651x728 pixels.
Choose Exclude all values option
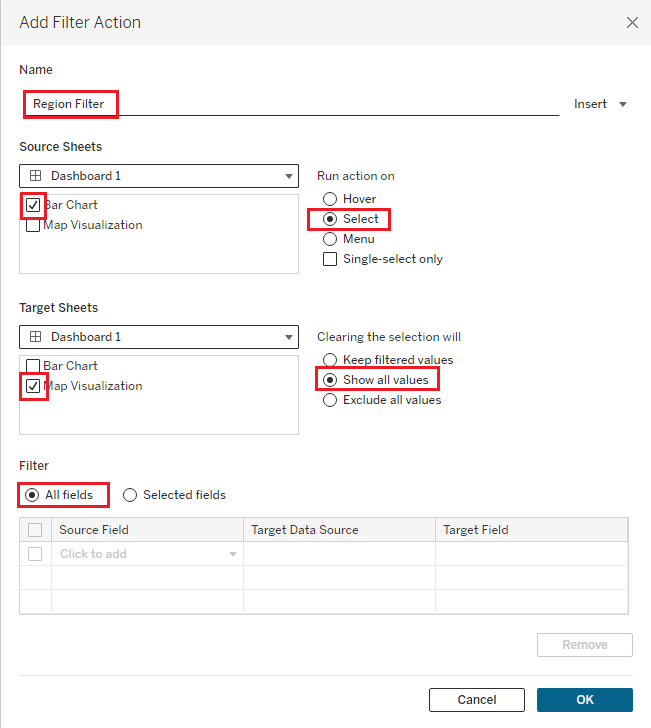(330, 400)
